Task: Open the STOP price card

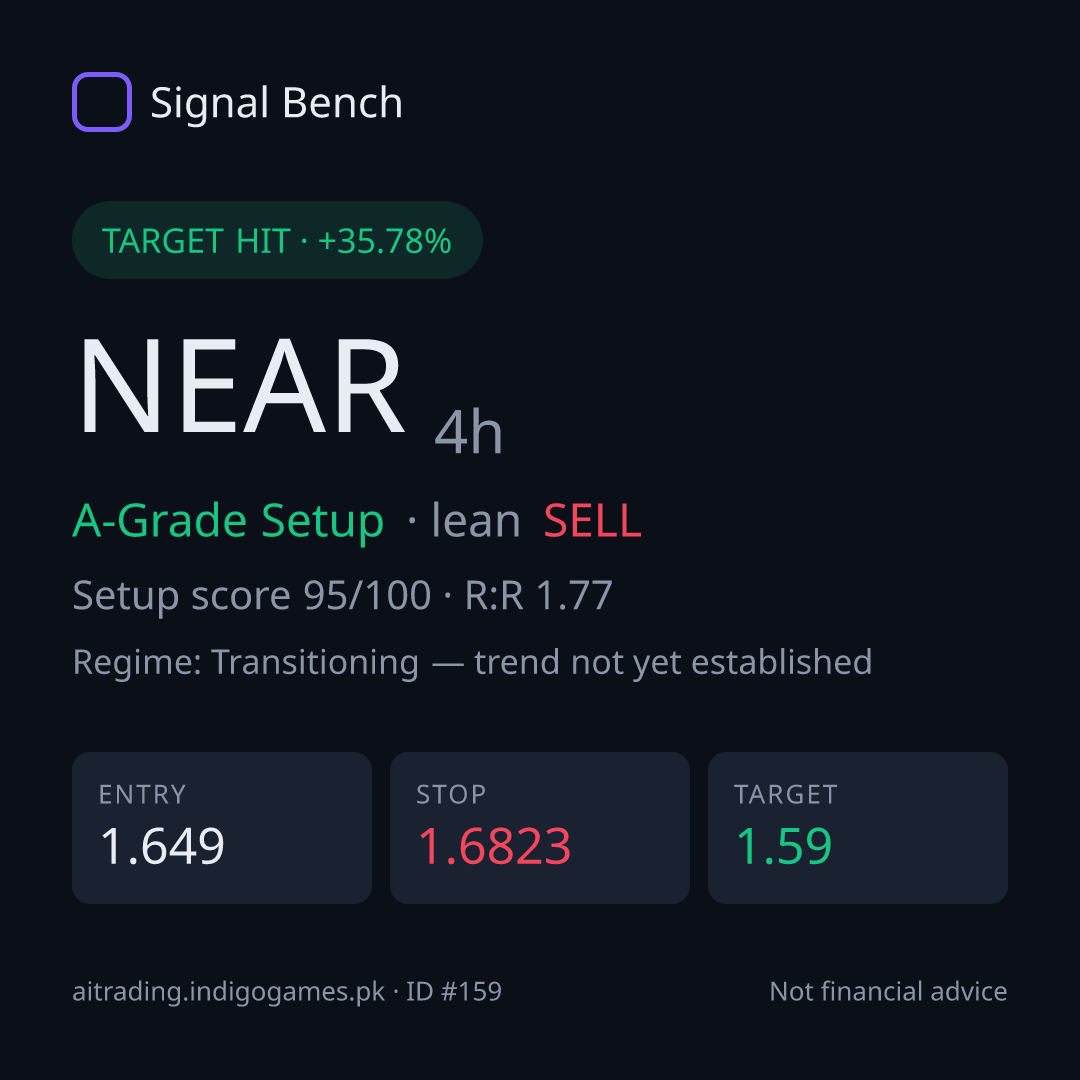Action: [x=540, y=828]
